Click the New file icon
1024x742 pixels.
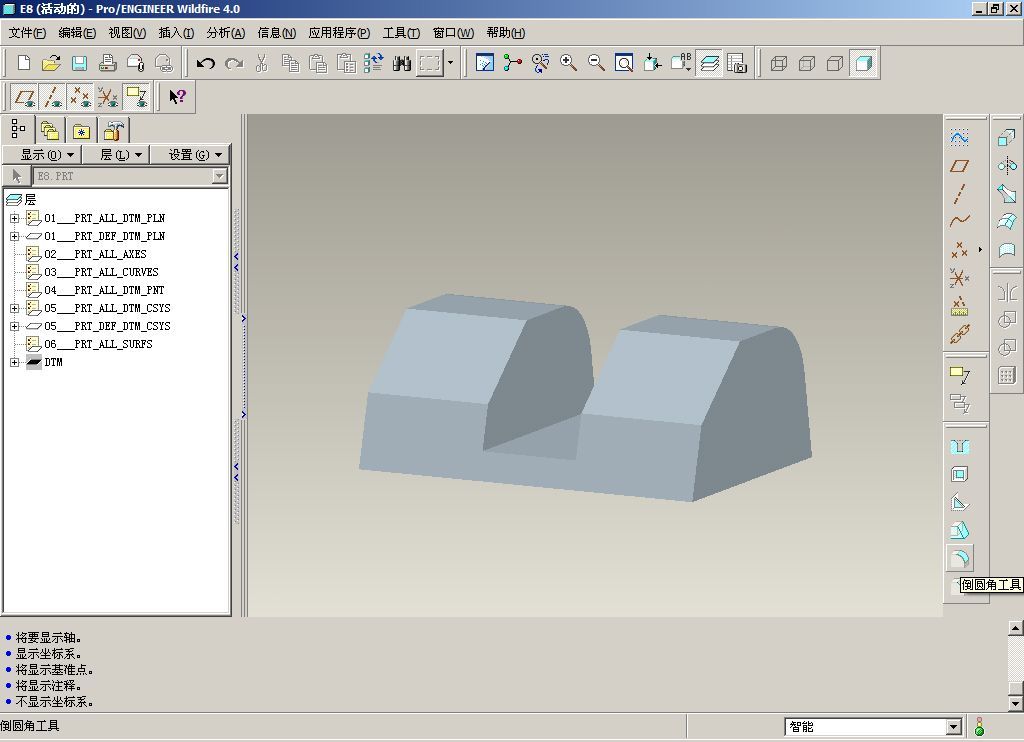(24, 63)
